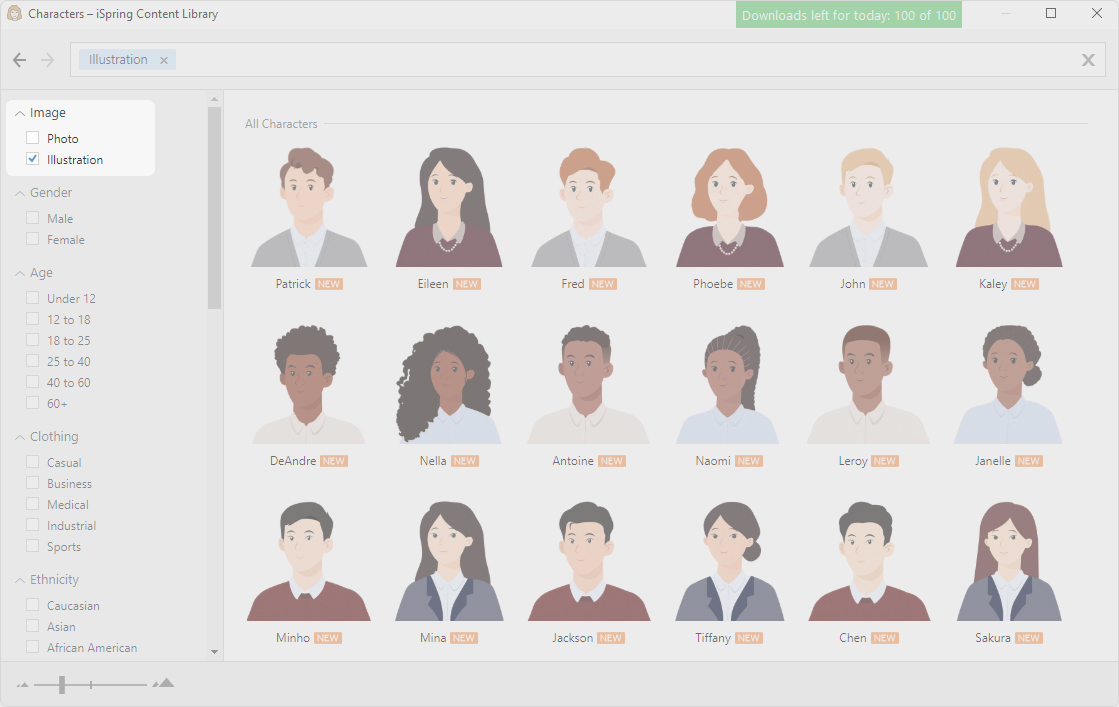
Task: Click the search input field
Action: pyautogui.click(x=587, y=60)
